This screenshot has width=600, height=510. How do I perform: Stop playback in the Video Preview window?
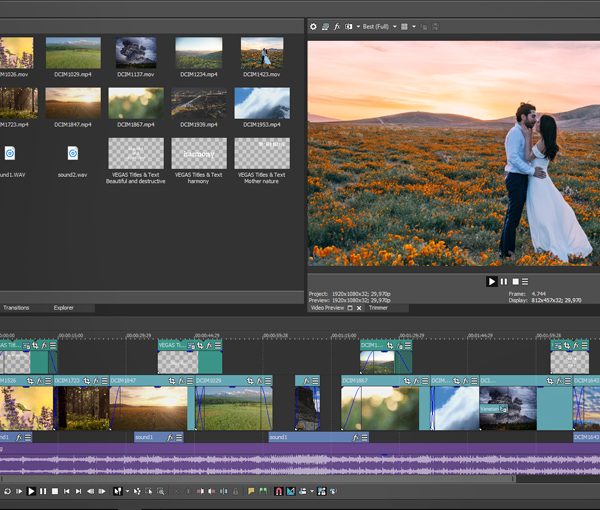tap(515, 282)
